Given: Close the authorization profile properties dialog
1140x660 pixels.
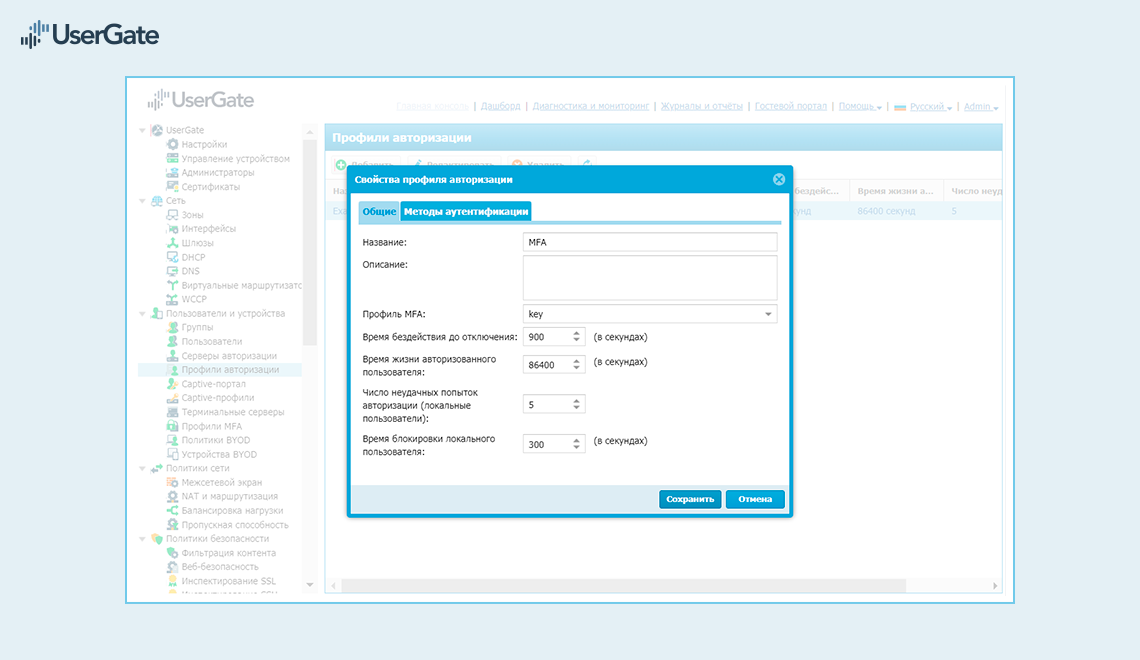Looking at the screenshot, I should pos(778,180).
